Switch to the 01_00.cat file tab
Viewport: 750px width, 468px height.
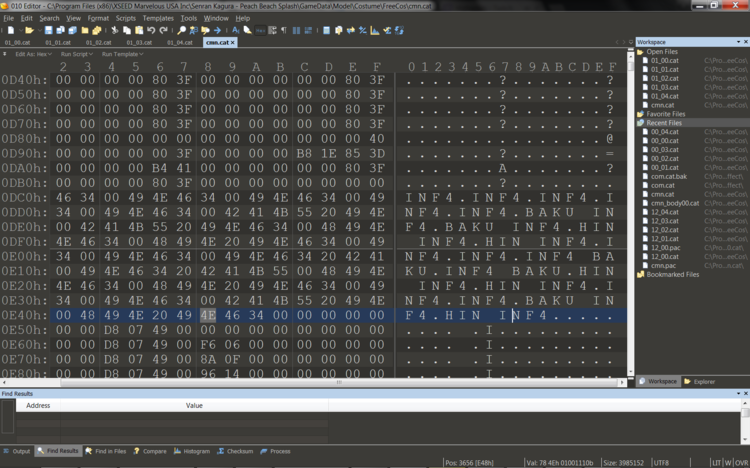[x=17, y=43]
